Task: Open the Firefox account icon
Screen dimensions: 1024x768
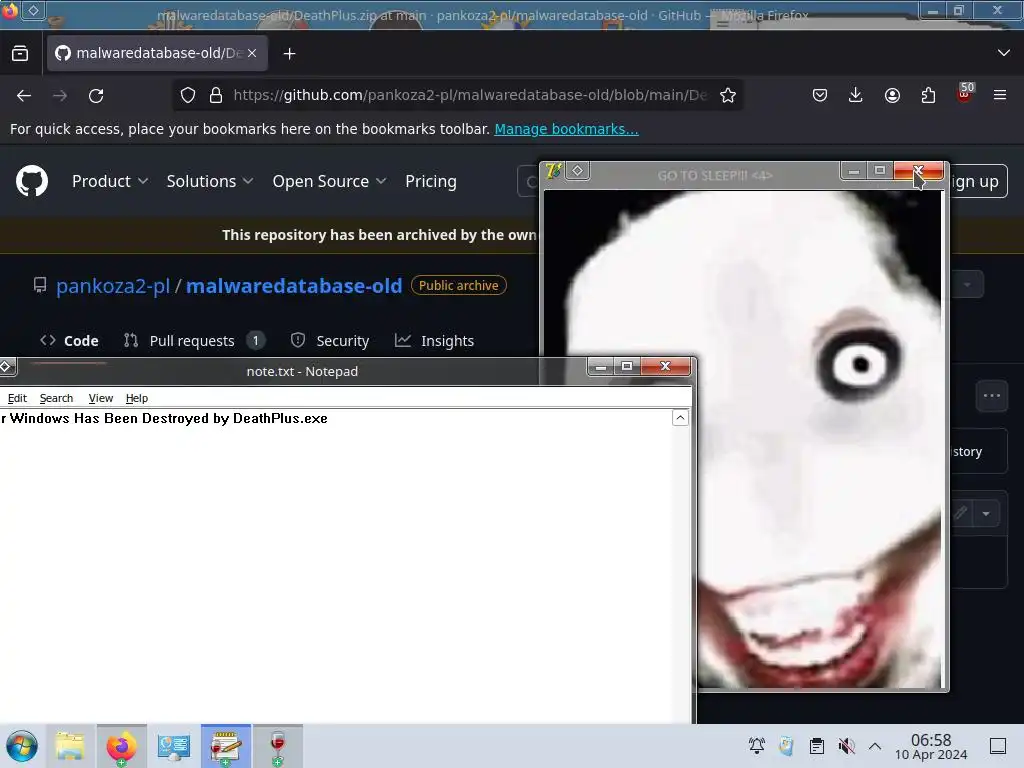Action: 892,95
